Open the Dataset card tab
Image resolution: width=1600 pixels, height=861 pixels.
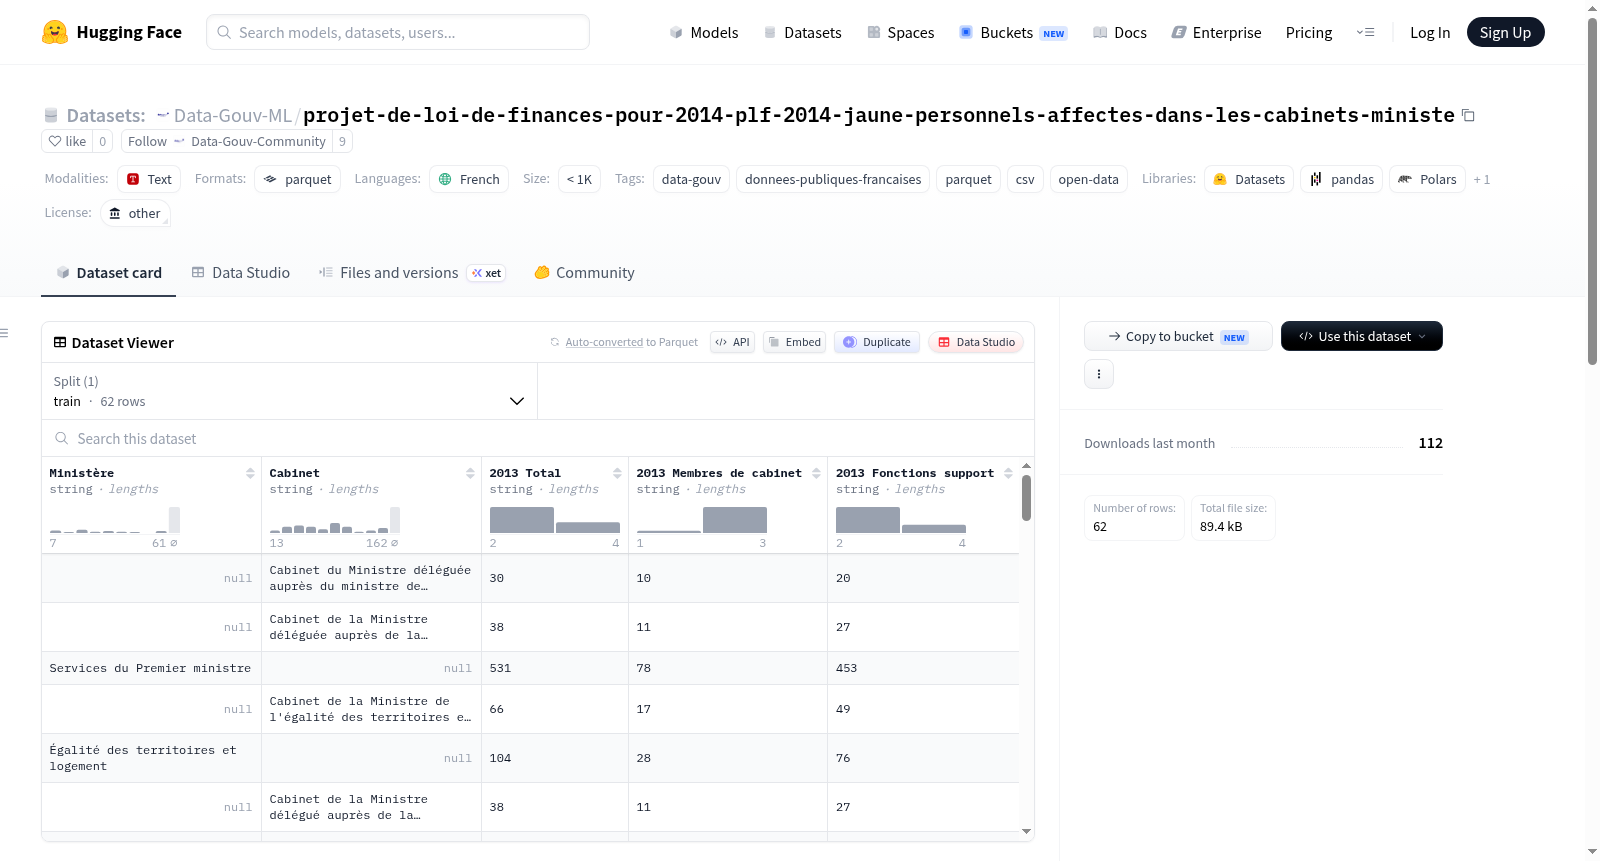[x=109, y=273]
